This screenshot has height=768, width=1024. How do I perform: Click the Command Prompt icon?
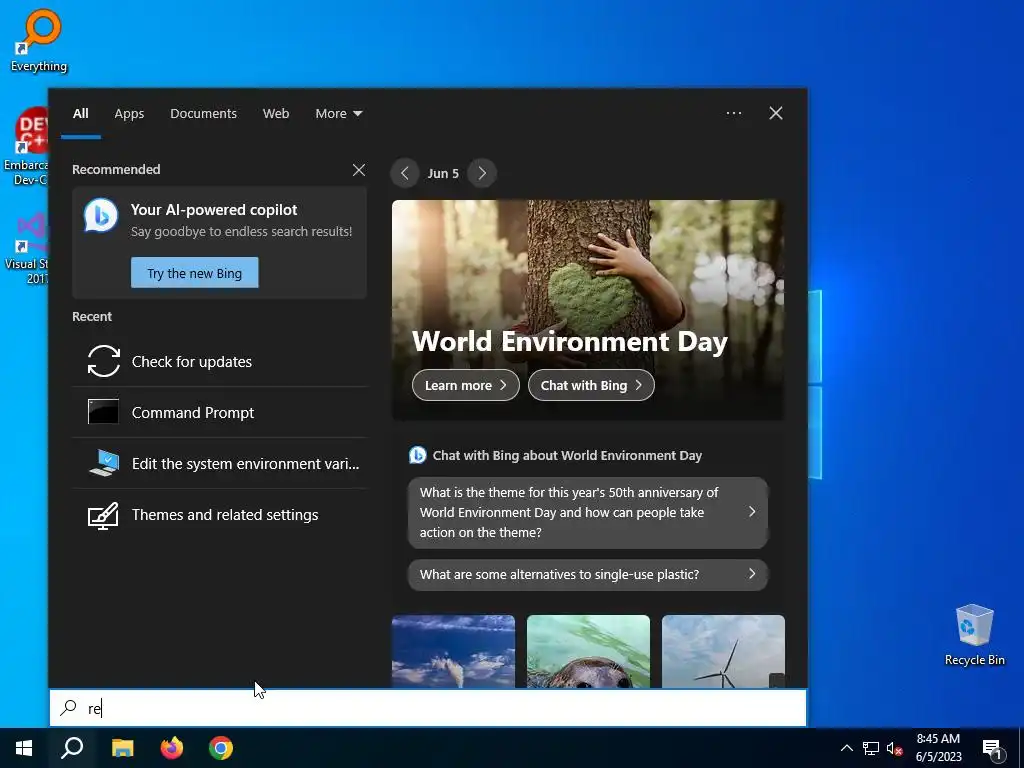coord(103,412)
